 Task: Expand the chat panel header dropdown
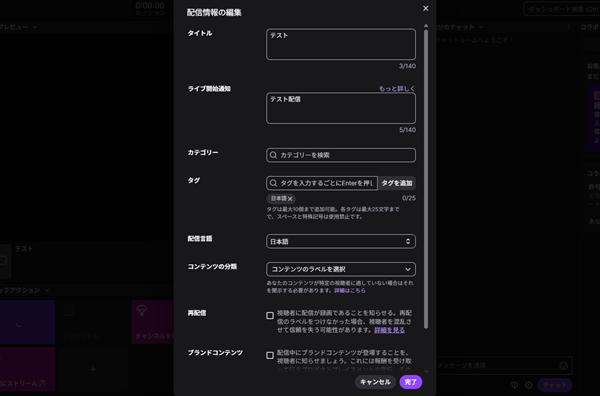[481, 27]
